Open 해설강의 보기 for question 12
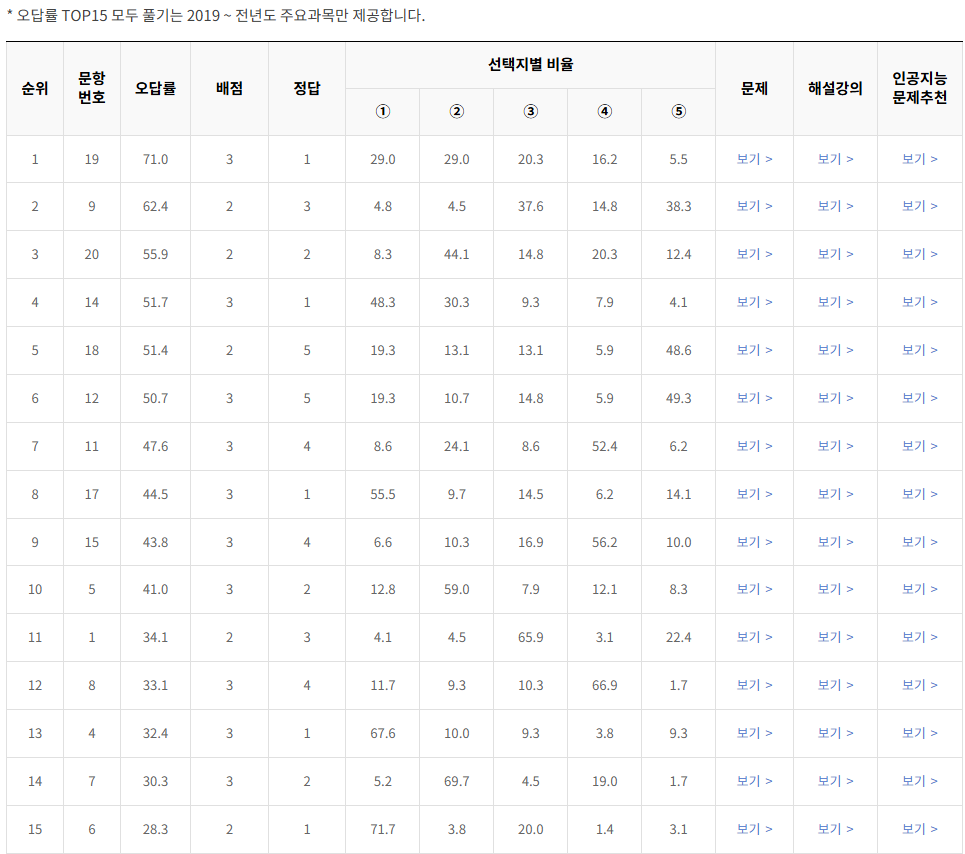The height and width of the screenshot is (854, 965). tap(835, 398)
